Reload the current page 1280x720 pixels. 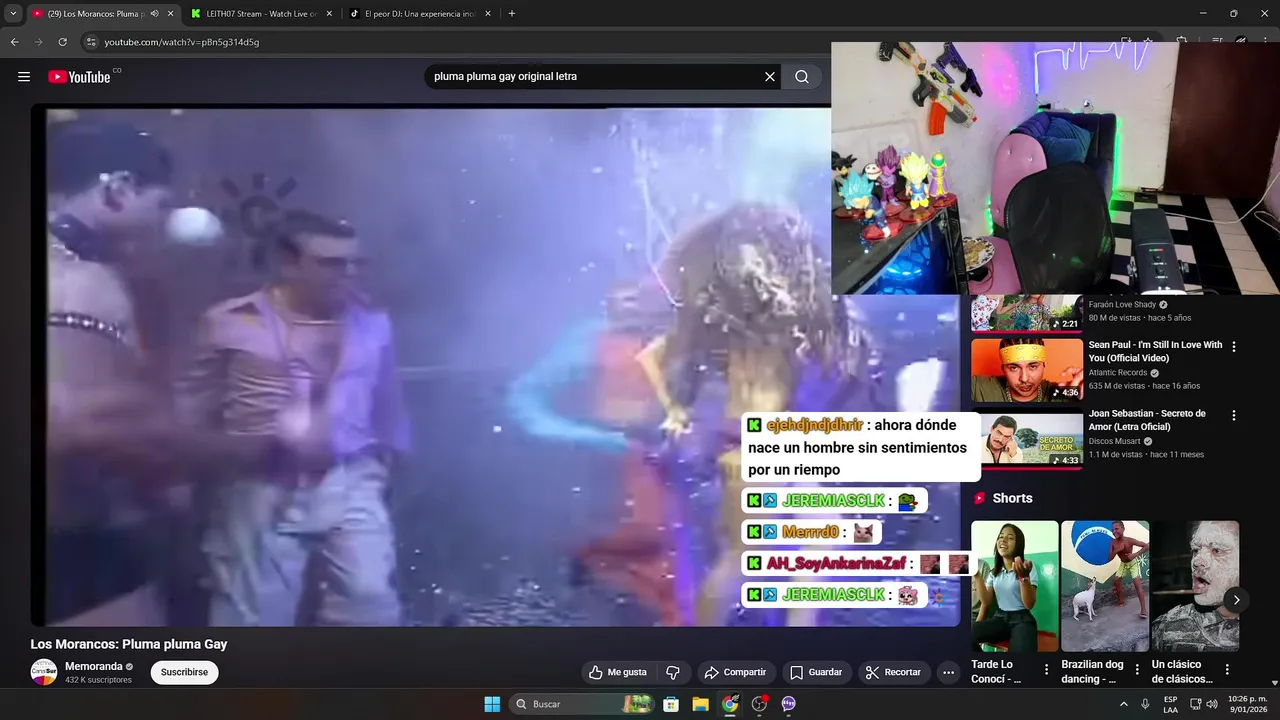tap(62, 42)
